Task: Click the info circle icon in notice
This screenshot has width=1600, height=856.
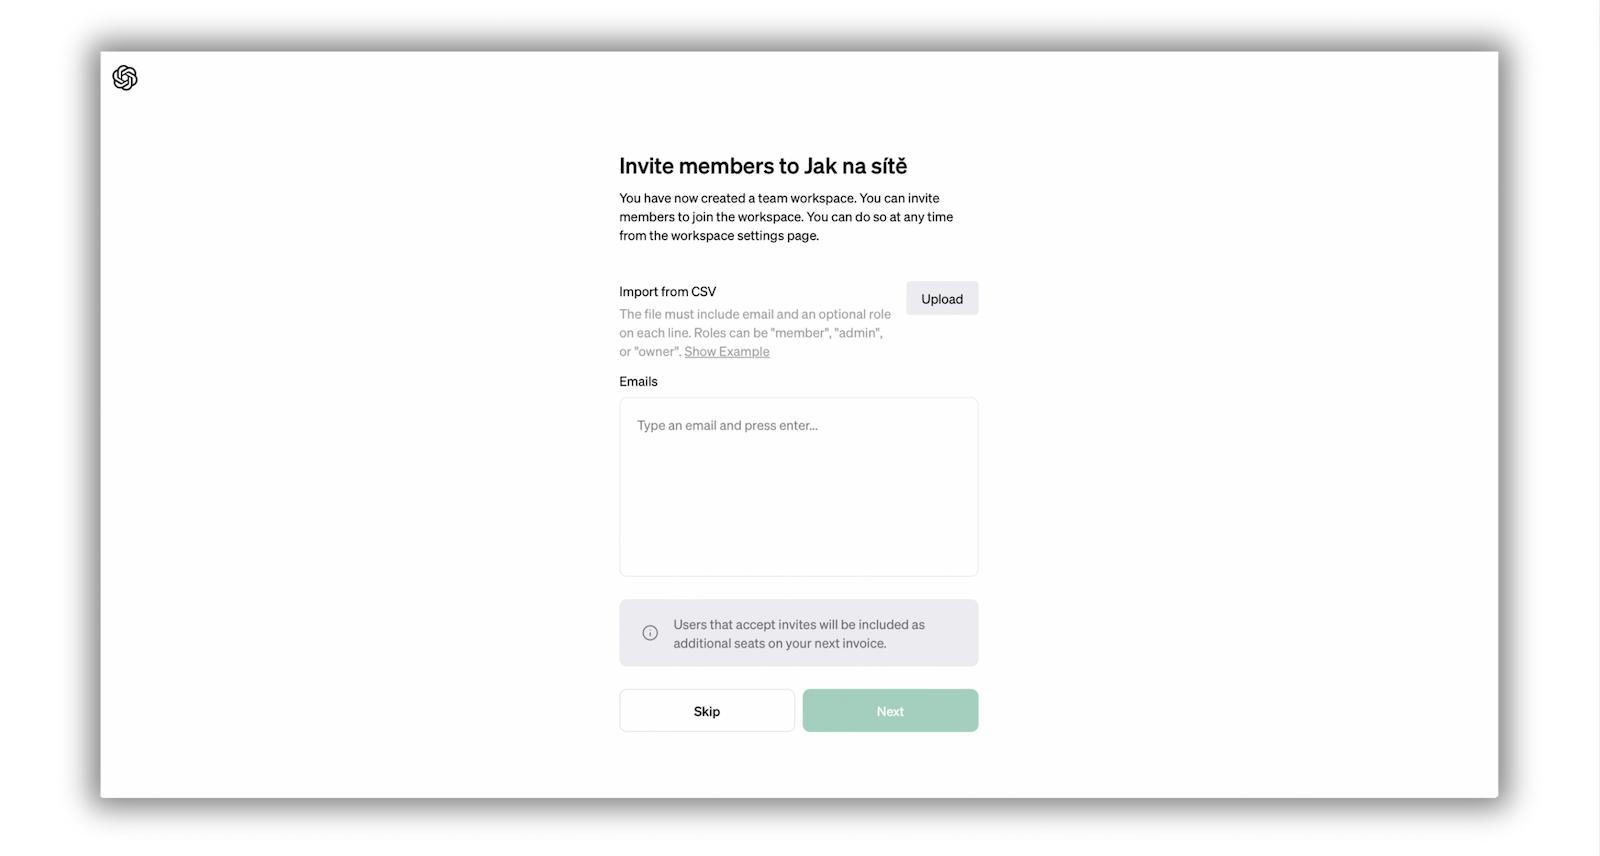Action: tap(650, 633)
